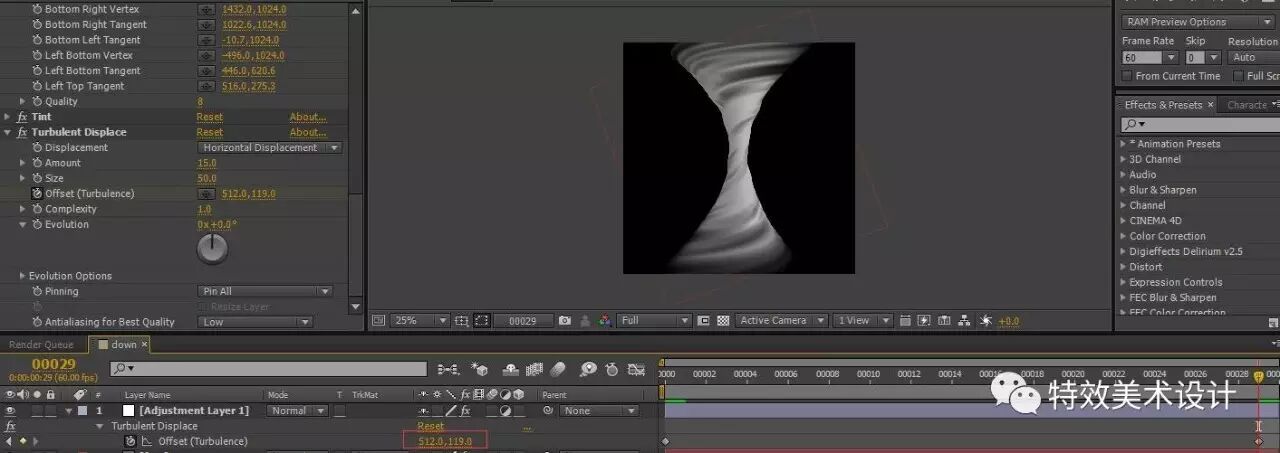Open the viewer magnification 25% dropdown
The height and width of the screenshot is (453, 1280).
420,321
